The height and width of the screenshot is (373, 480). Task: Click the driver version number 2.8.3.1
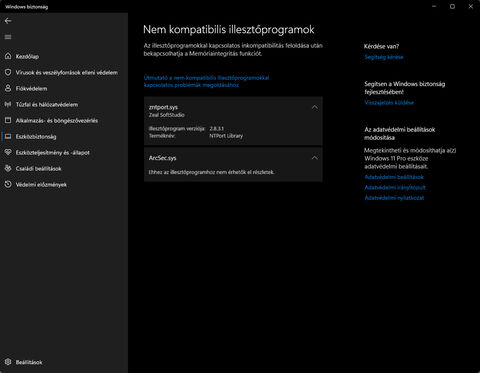(x=217, y=128)
